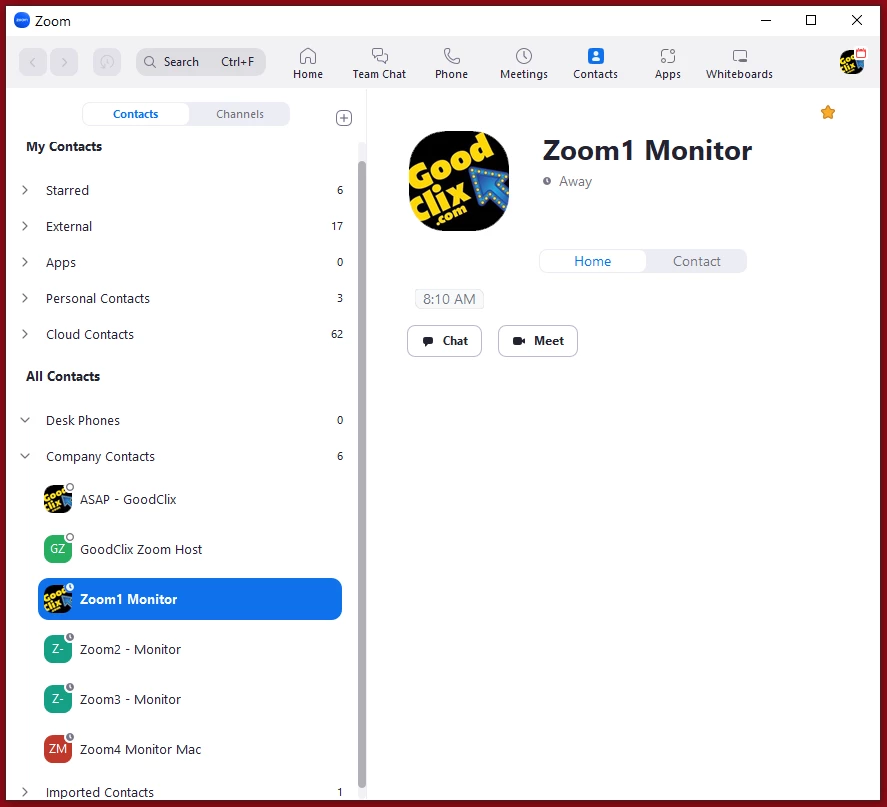
Task: Open Whiteboards from the toolbar
Action: click(x=739, y=63)
